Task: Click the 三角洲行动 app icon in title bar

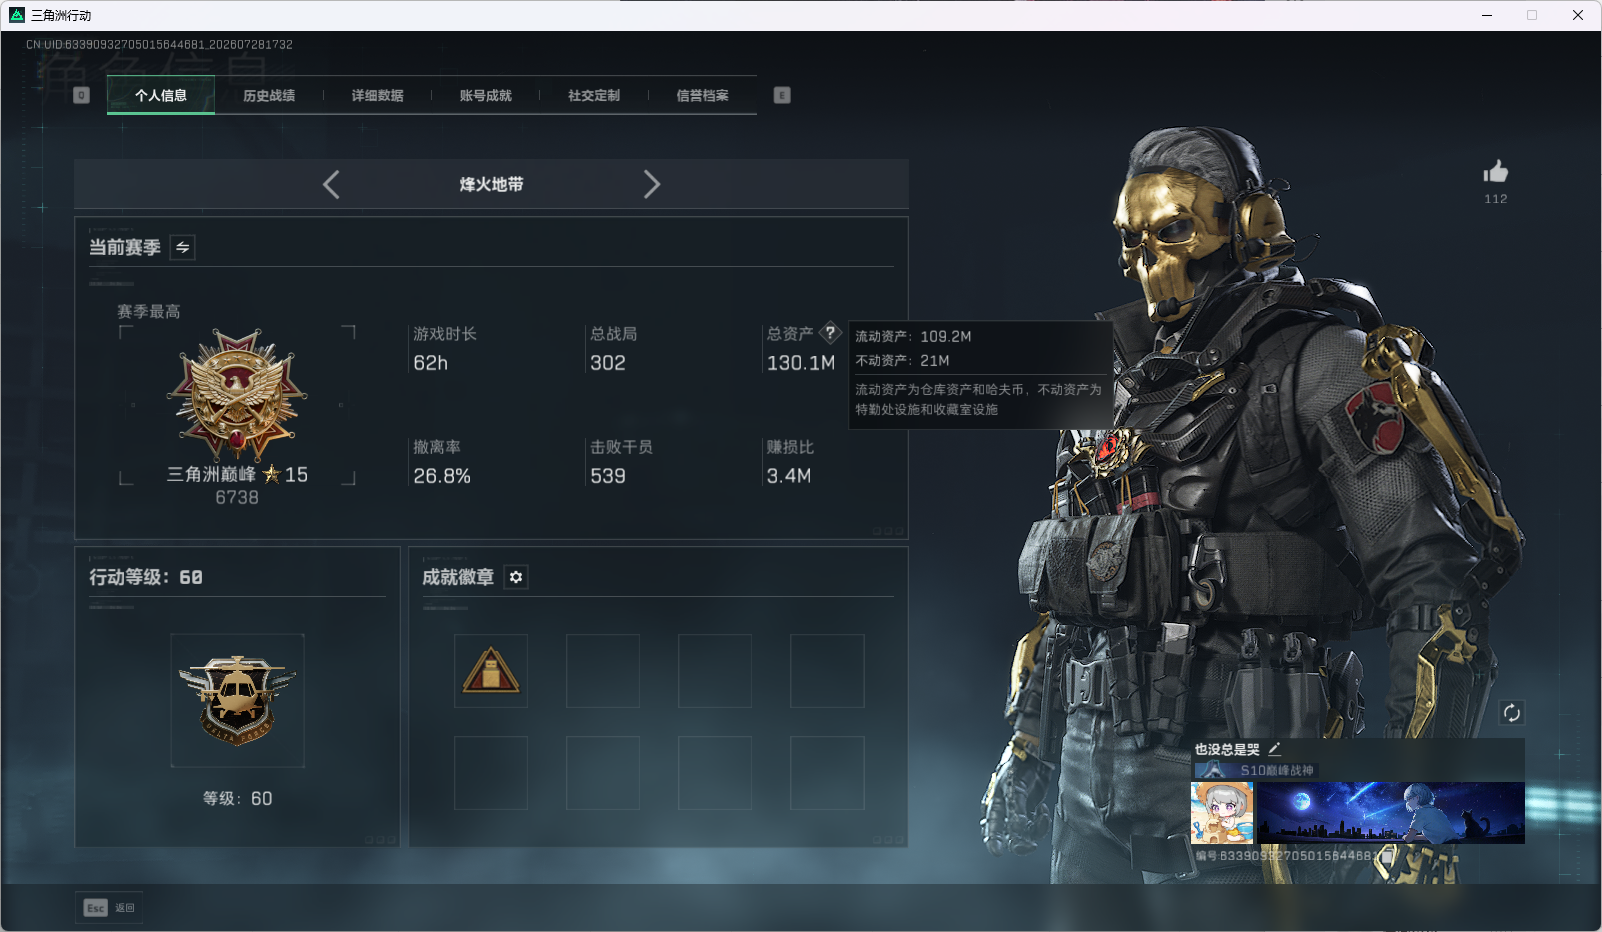Action: click(x=17, y=15)
